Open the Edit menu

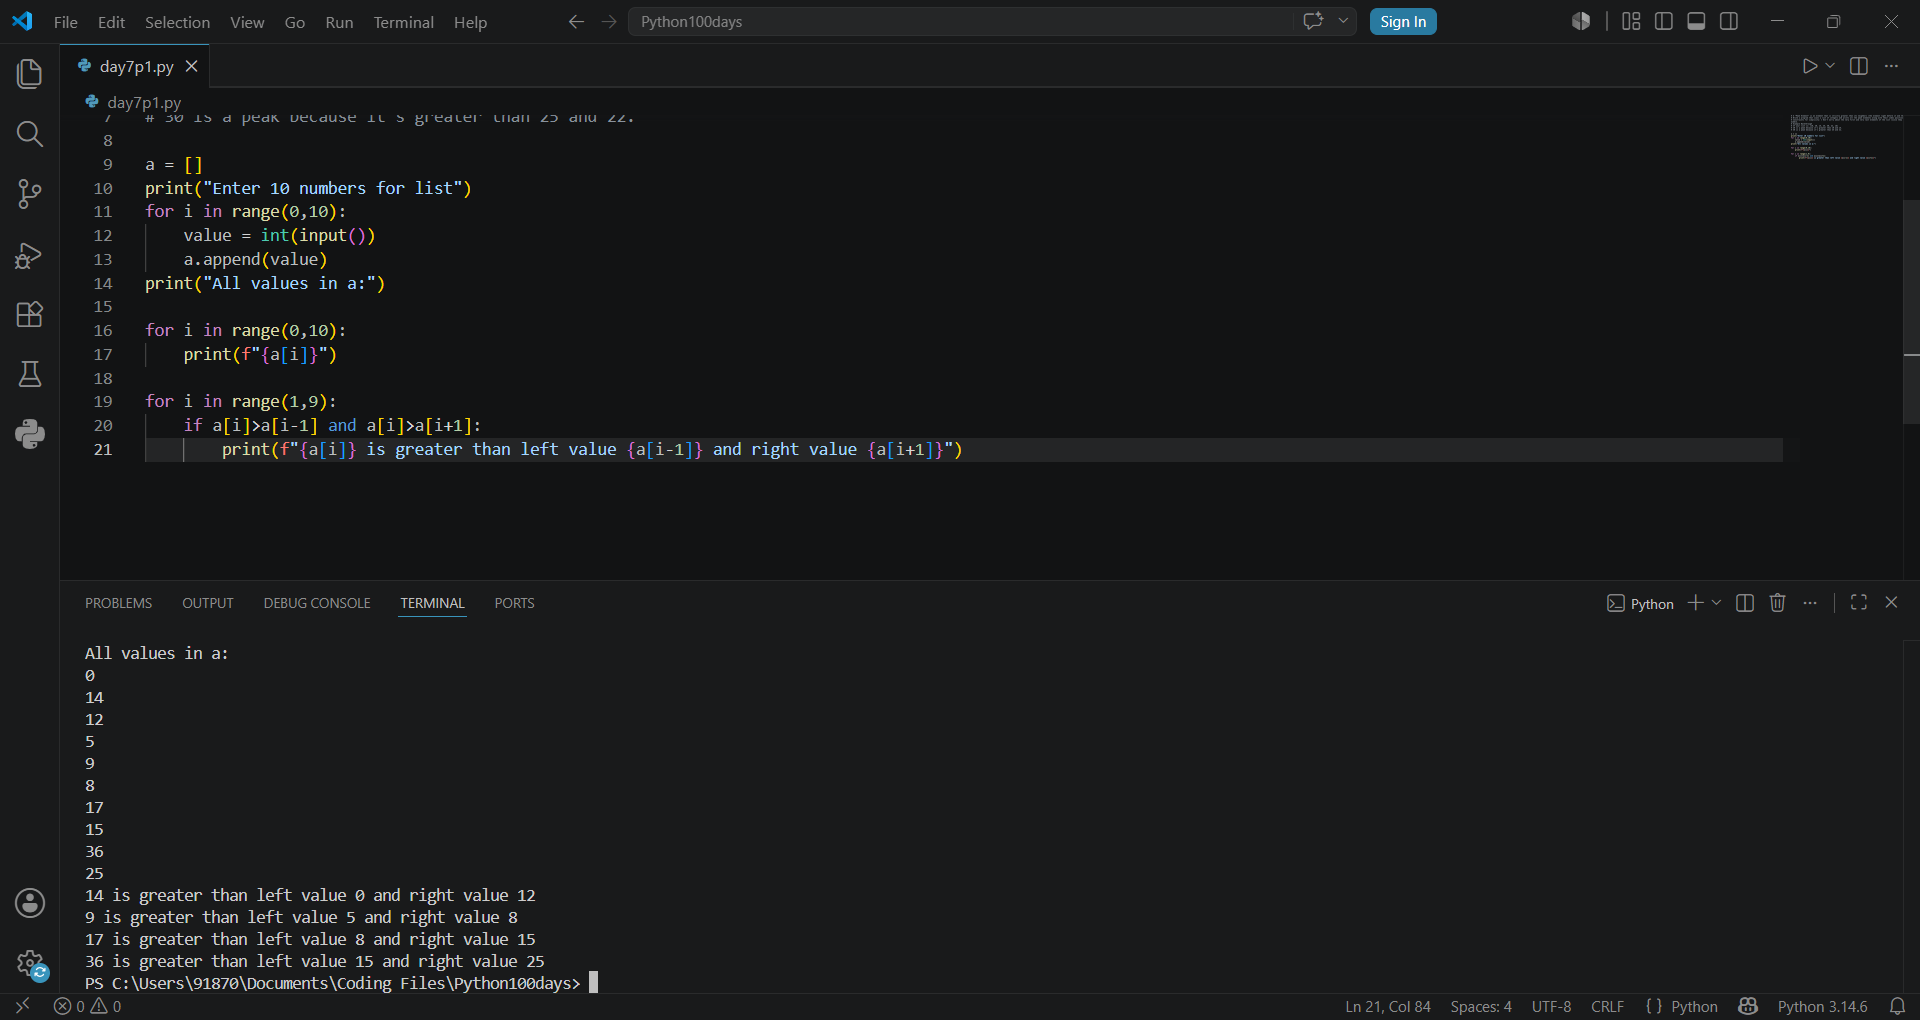click(x=111, y=22)
